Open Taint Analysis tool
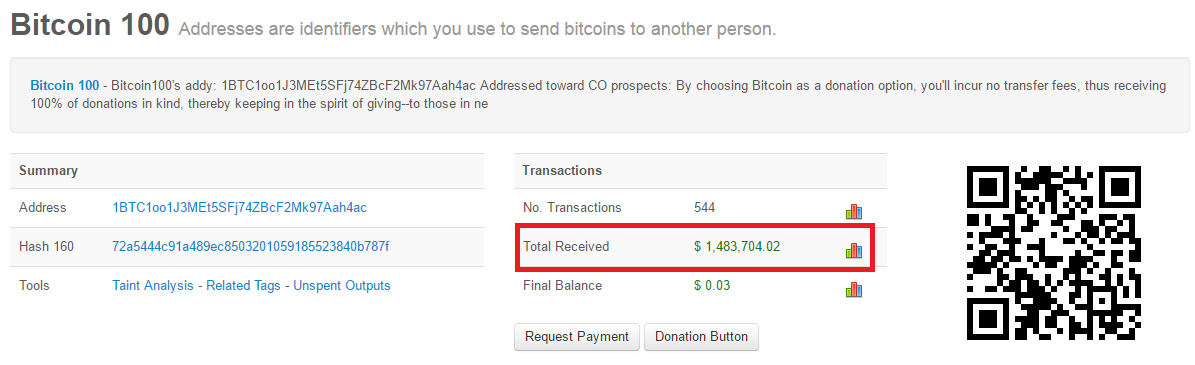The width and height of the screenshot is (1195, 365). pyautogui.click(x=153, y=286)
